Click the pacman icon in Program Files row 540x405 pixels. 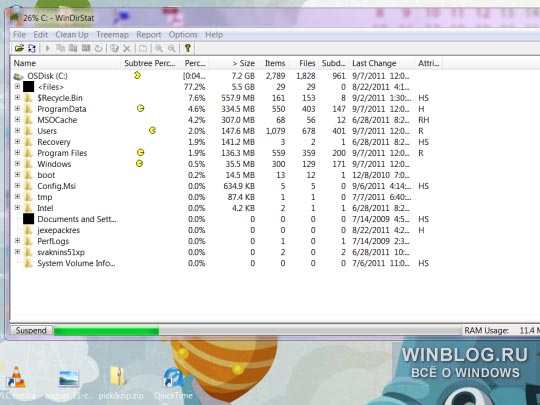pyautogui.click(x=140, y=152)
